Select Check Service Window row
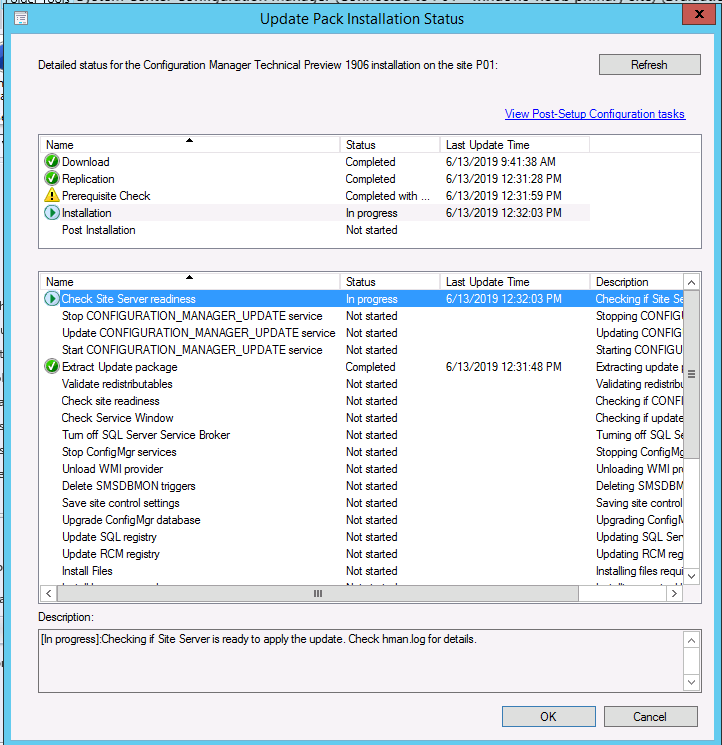The width and height of the screenshot is (722, 745). (362, 418)
